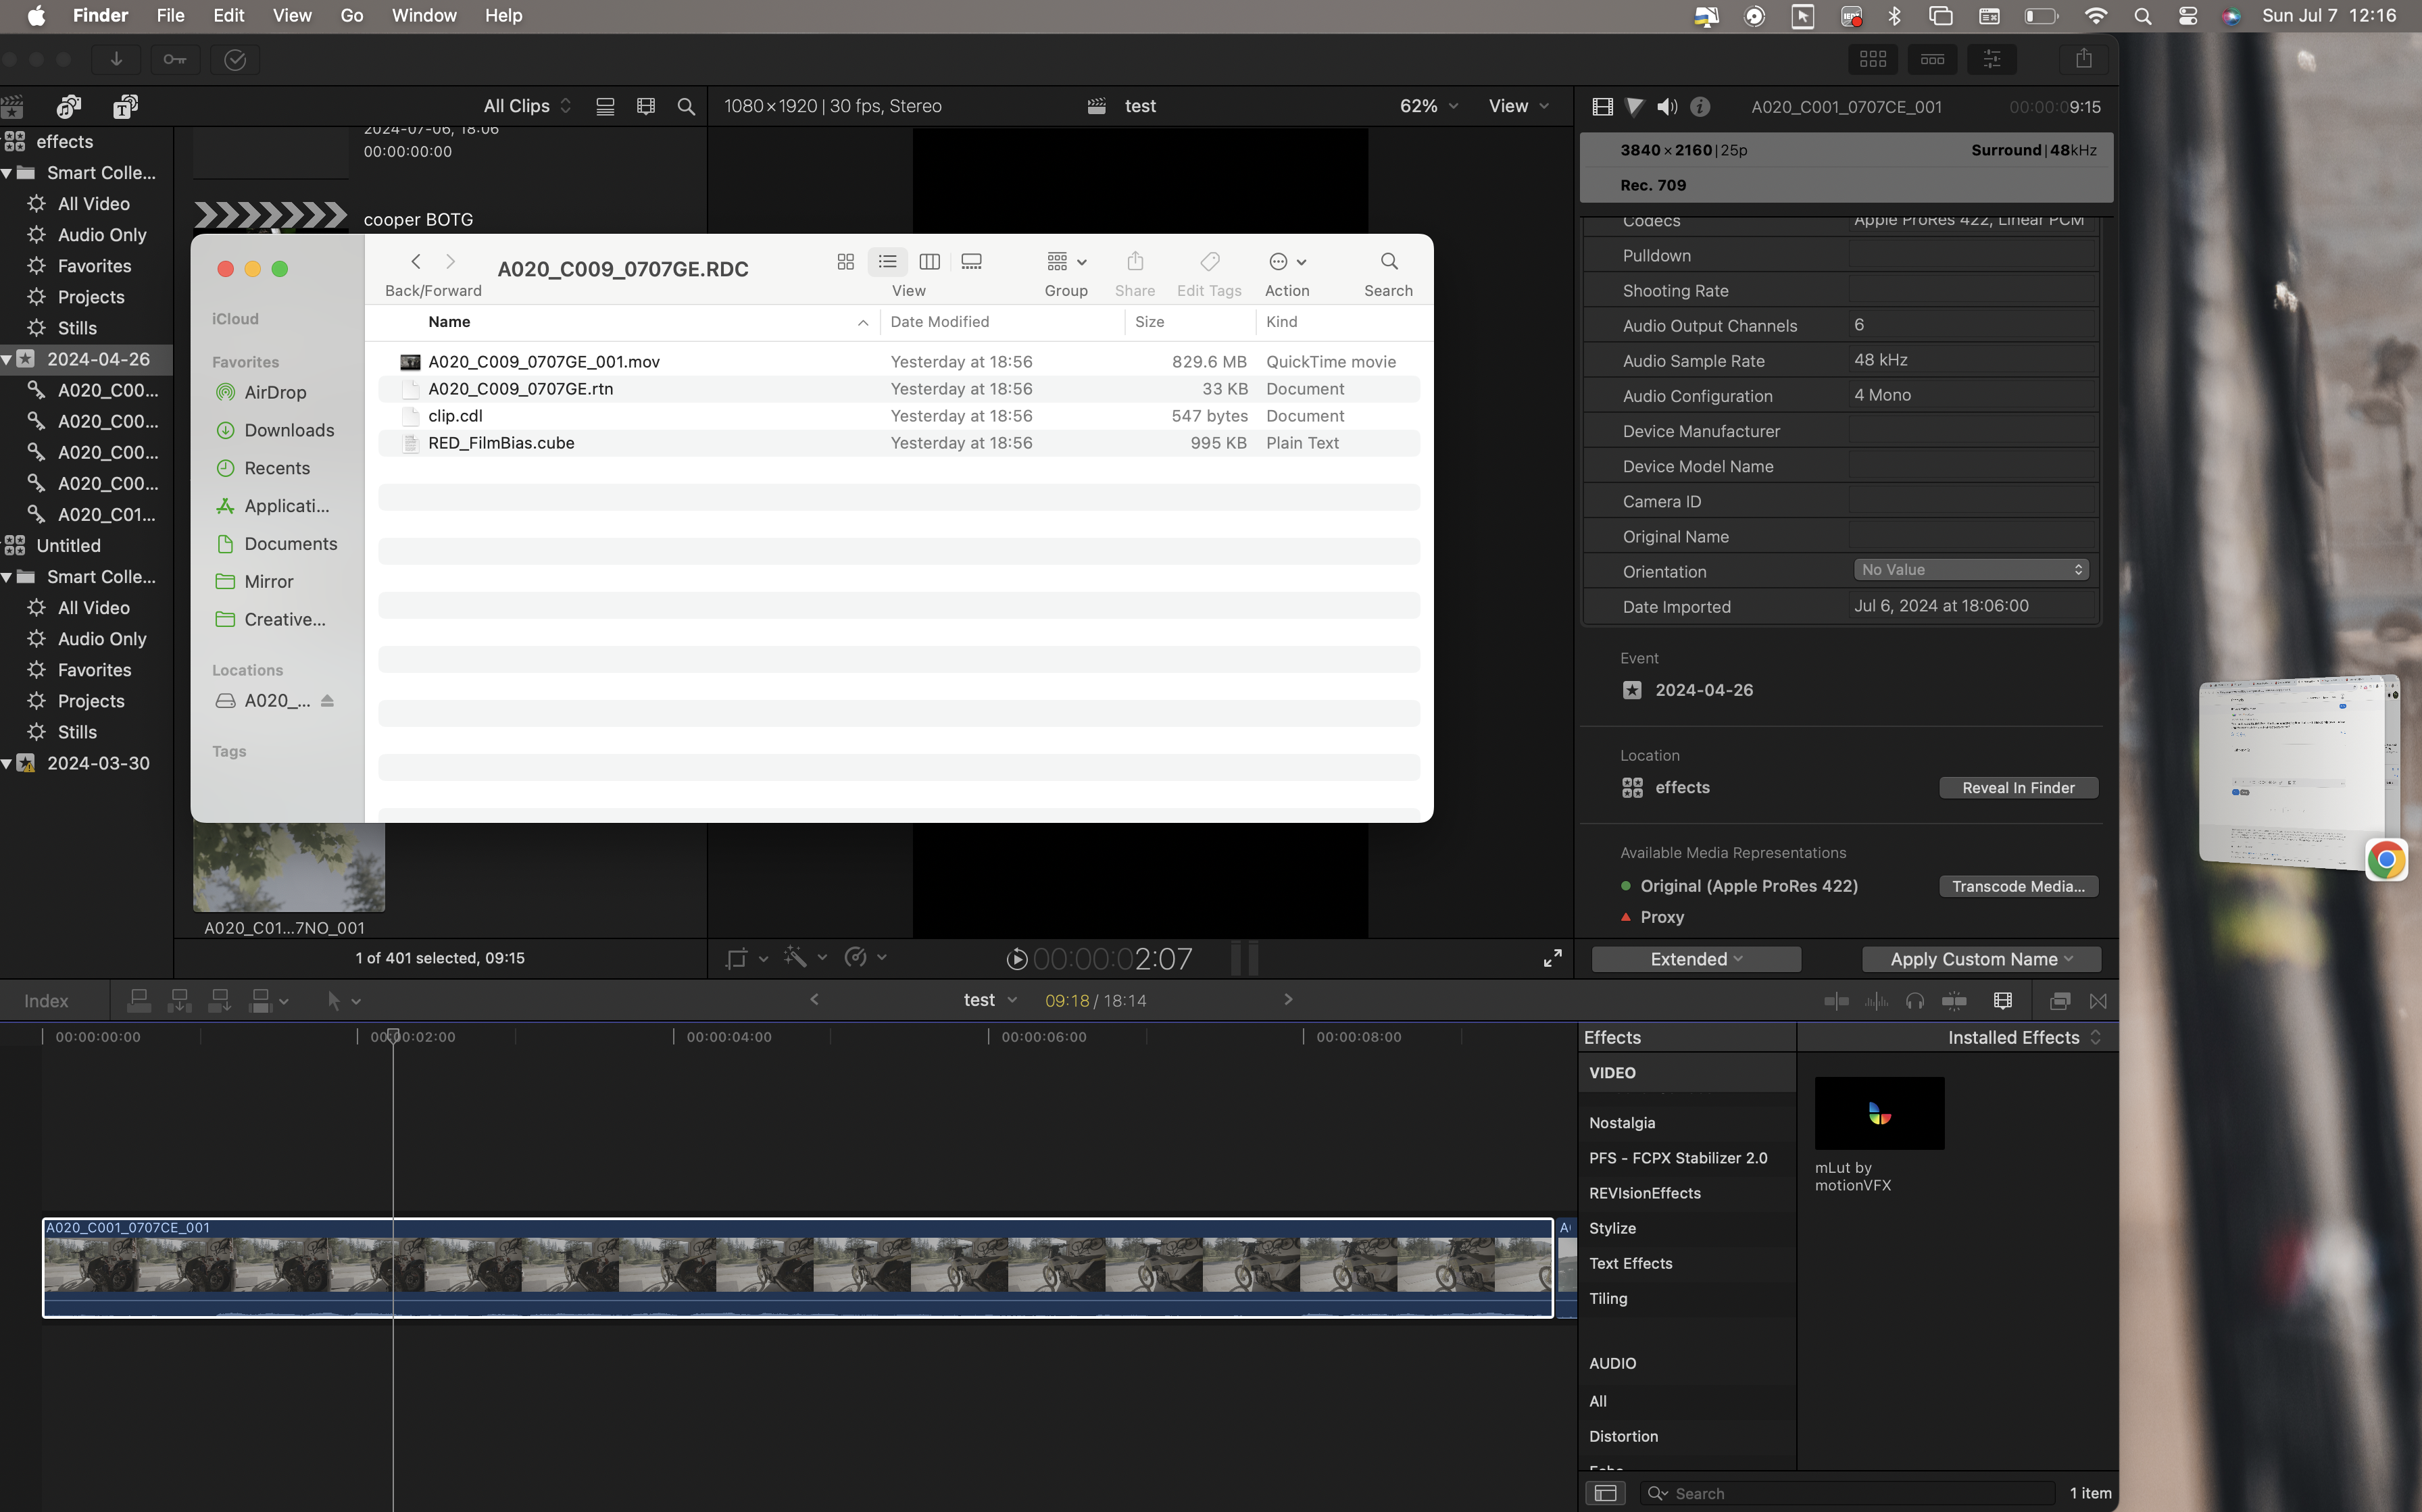Viewport: 2422px width, 1512px height.
Task: Show the info inspector icon
Action: (x=1700, y=106)
